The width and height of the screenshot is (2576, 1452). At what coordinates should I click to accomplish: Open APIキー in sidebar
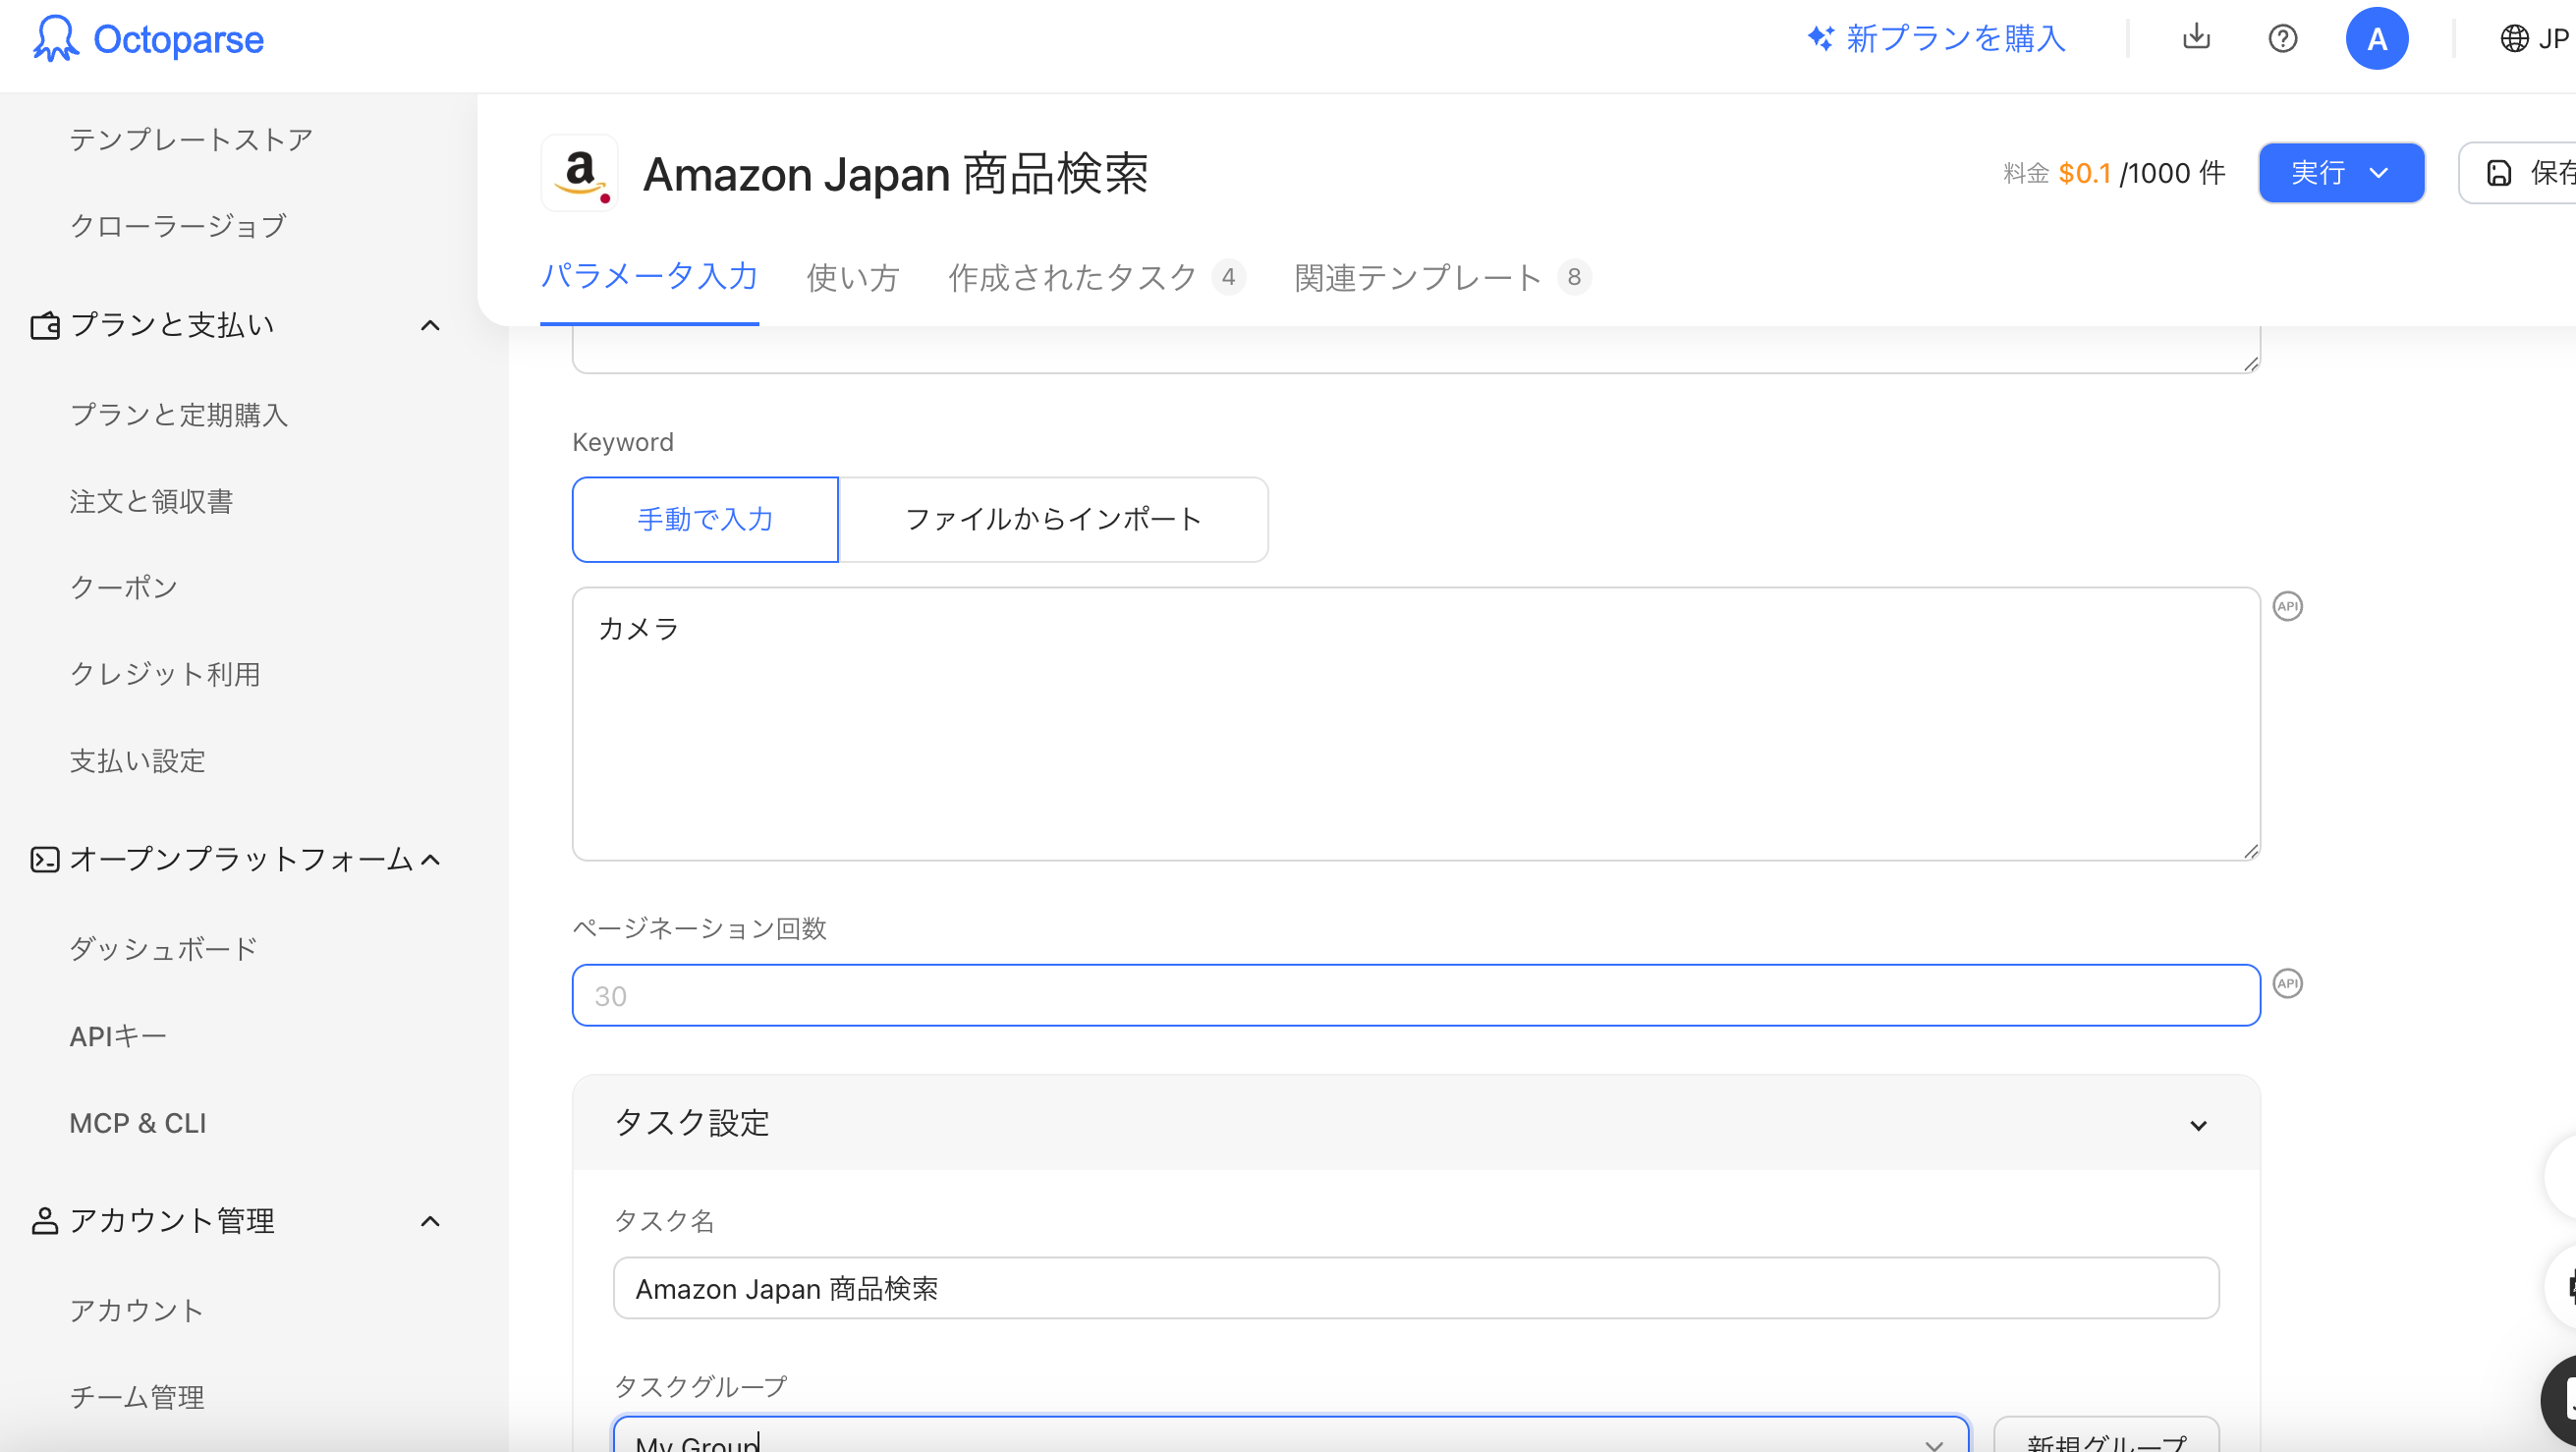point(118,1036)
